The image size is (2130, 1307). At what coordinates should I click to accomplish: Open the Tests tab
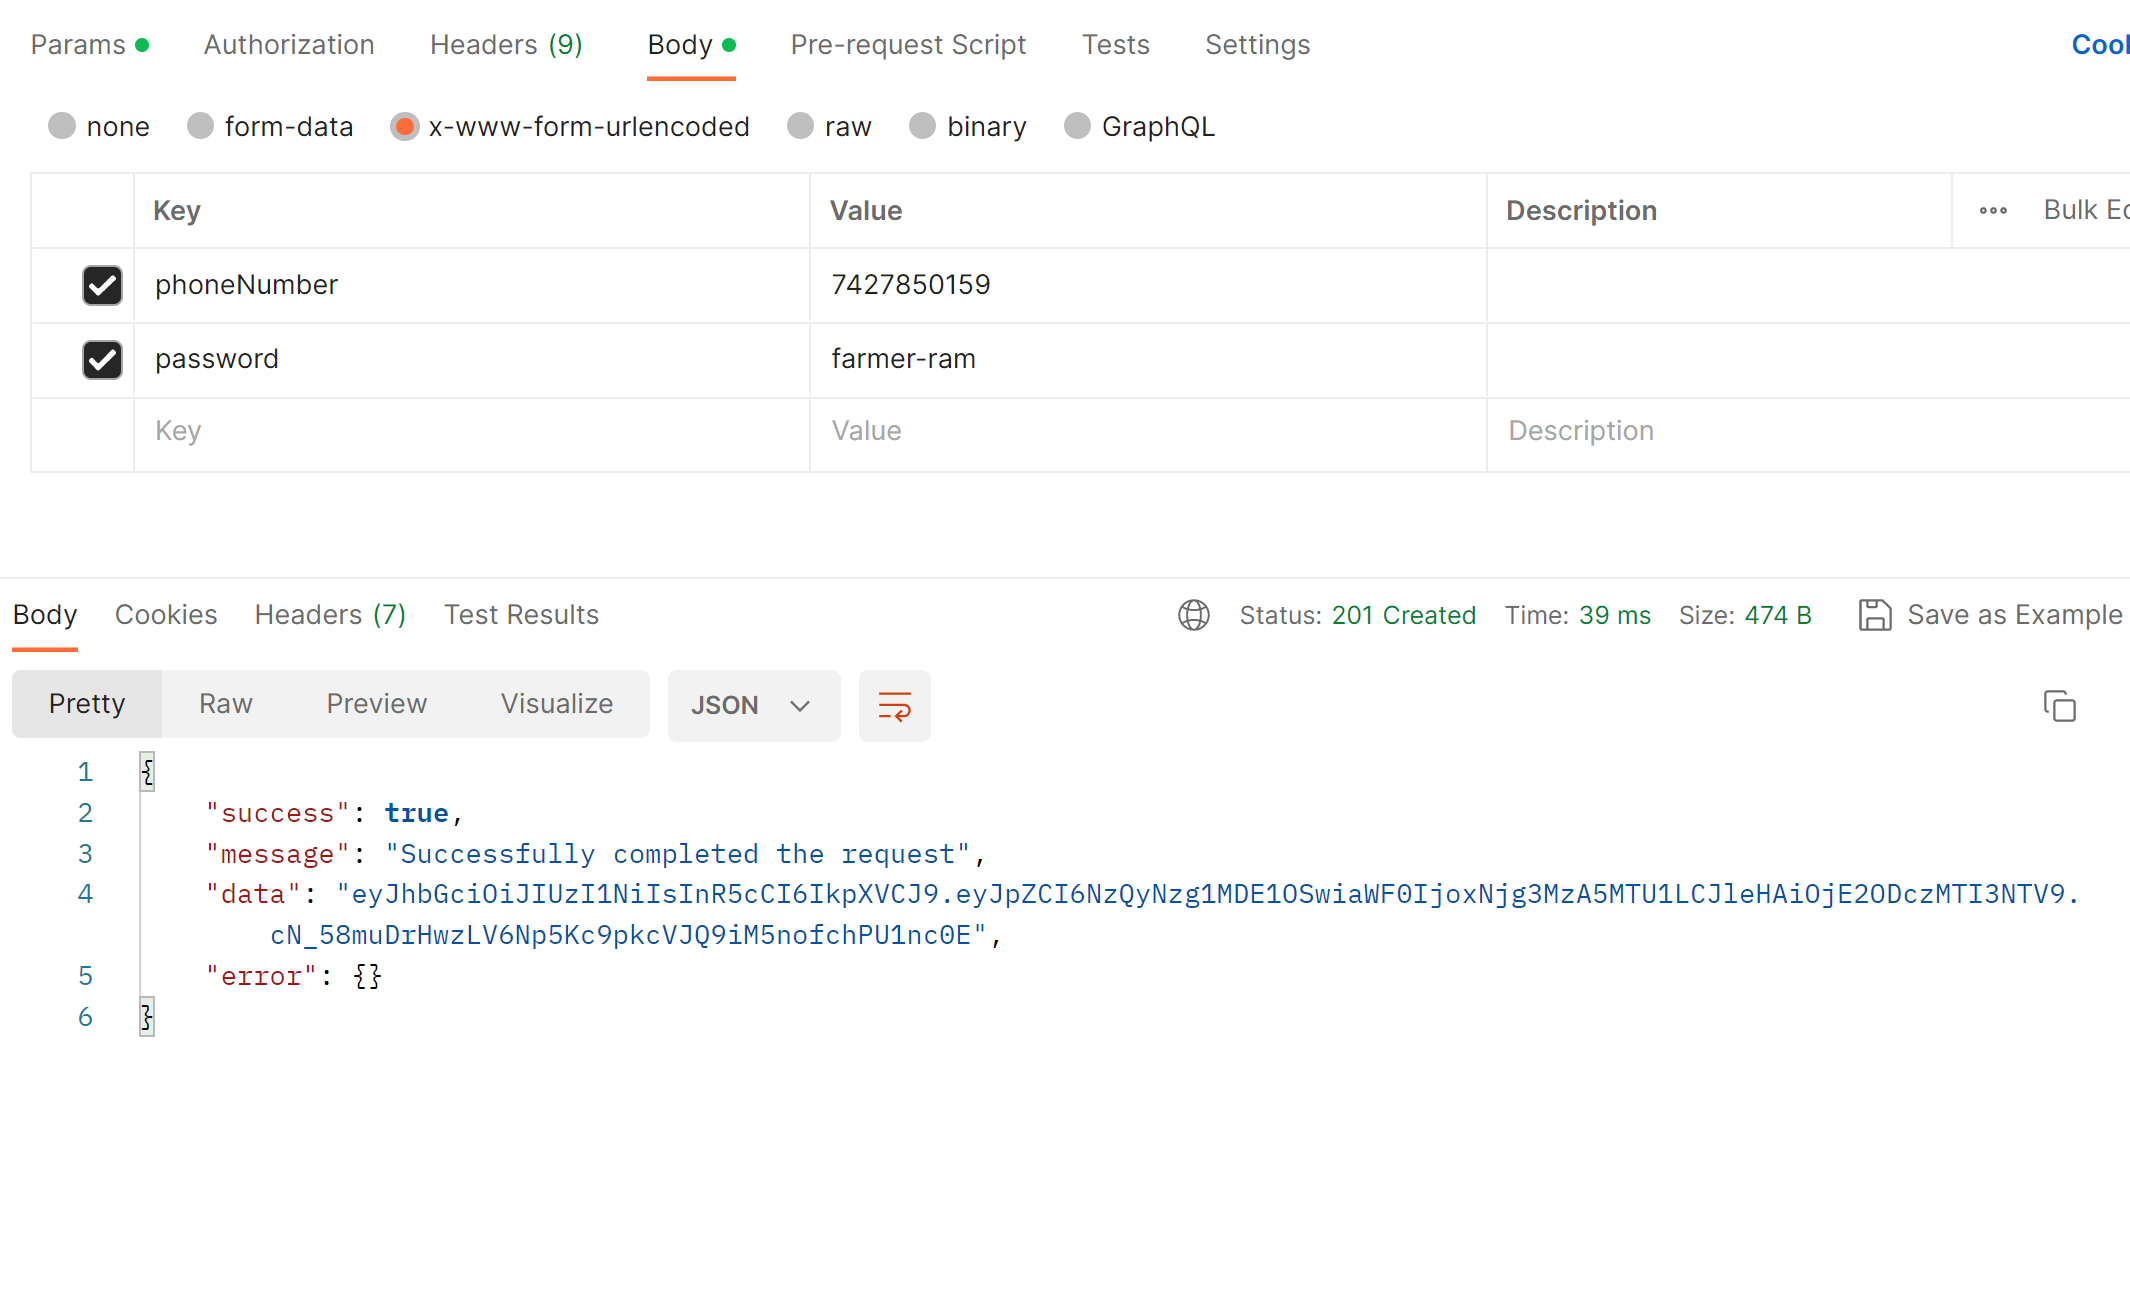1115,44
